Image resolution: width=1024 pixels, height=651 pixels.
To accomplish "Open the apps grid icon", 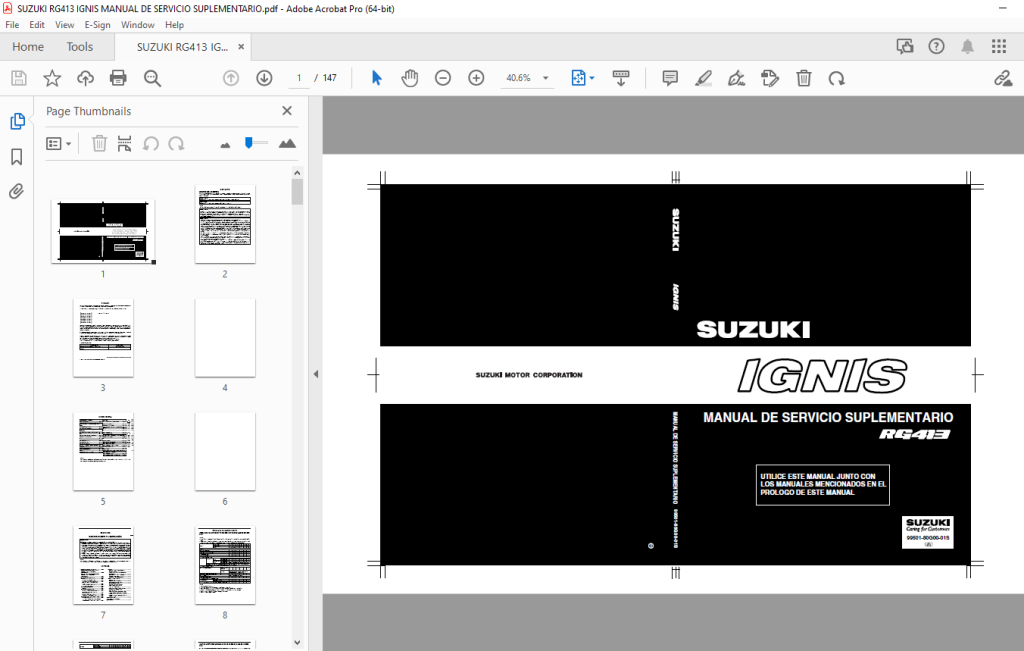I will click(999, 46).
